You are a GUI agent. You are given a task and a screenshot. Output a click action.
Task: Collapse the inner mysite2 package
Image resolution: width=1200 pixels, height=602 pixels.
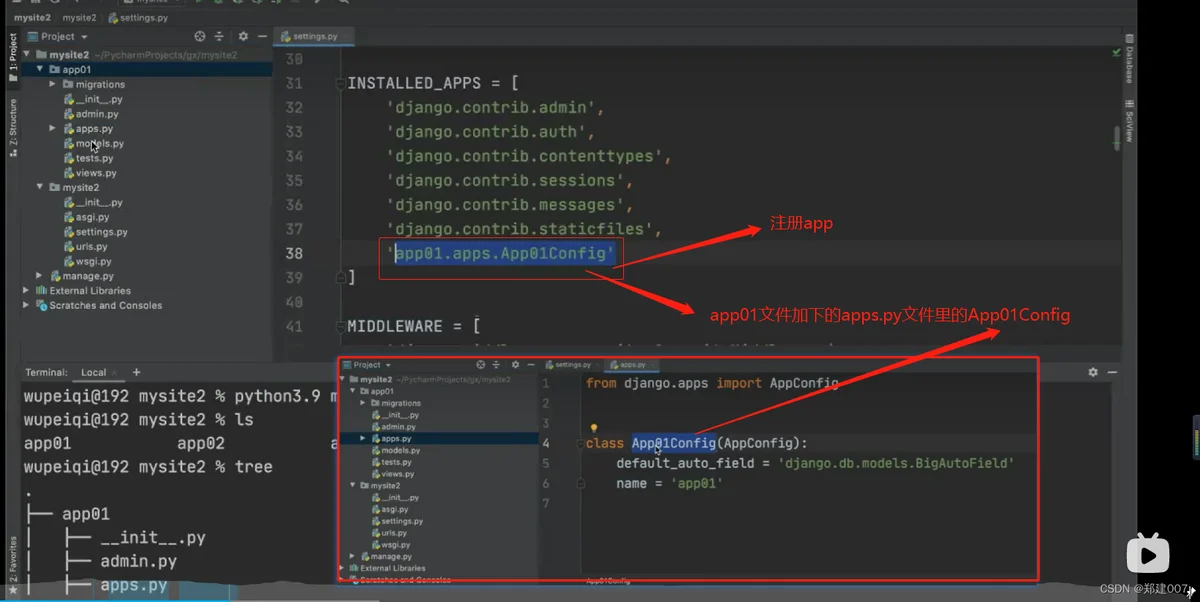tap(40, 187)
